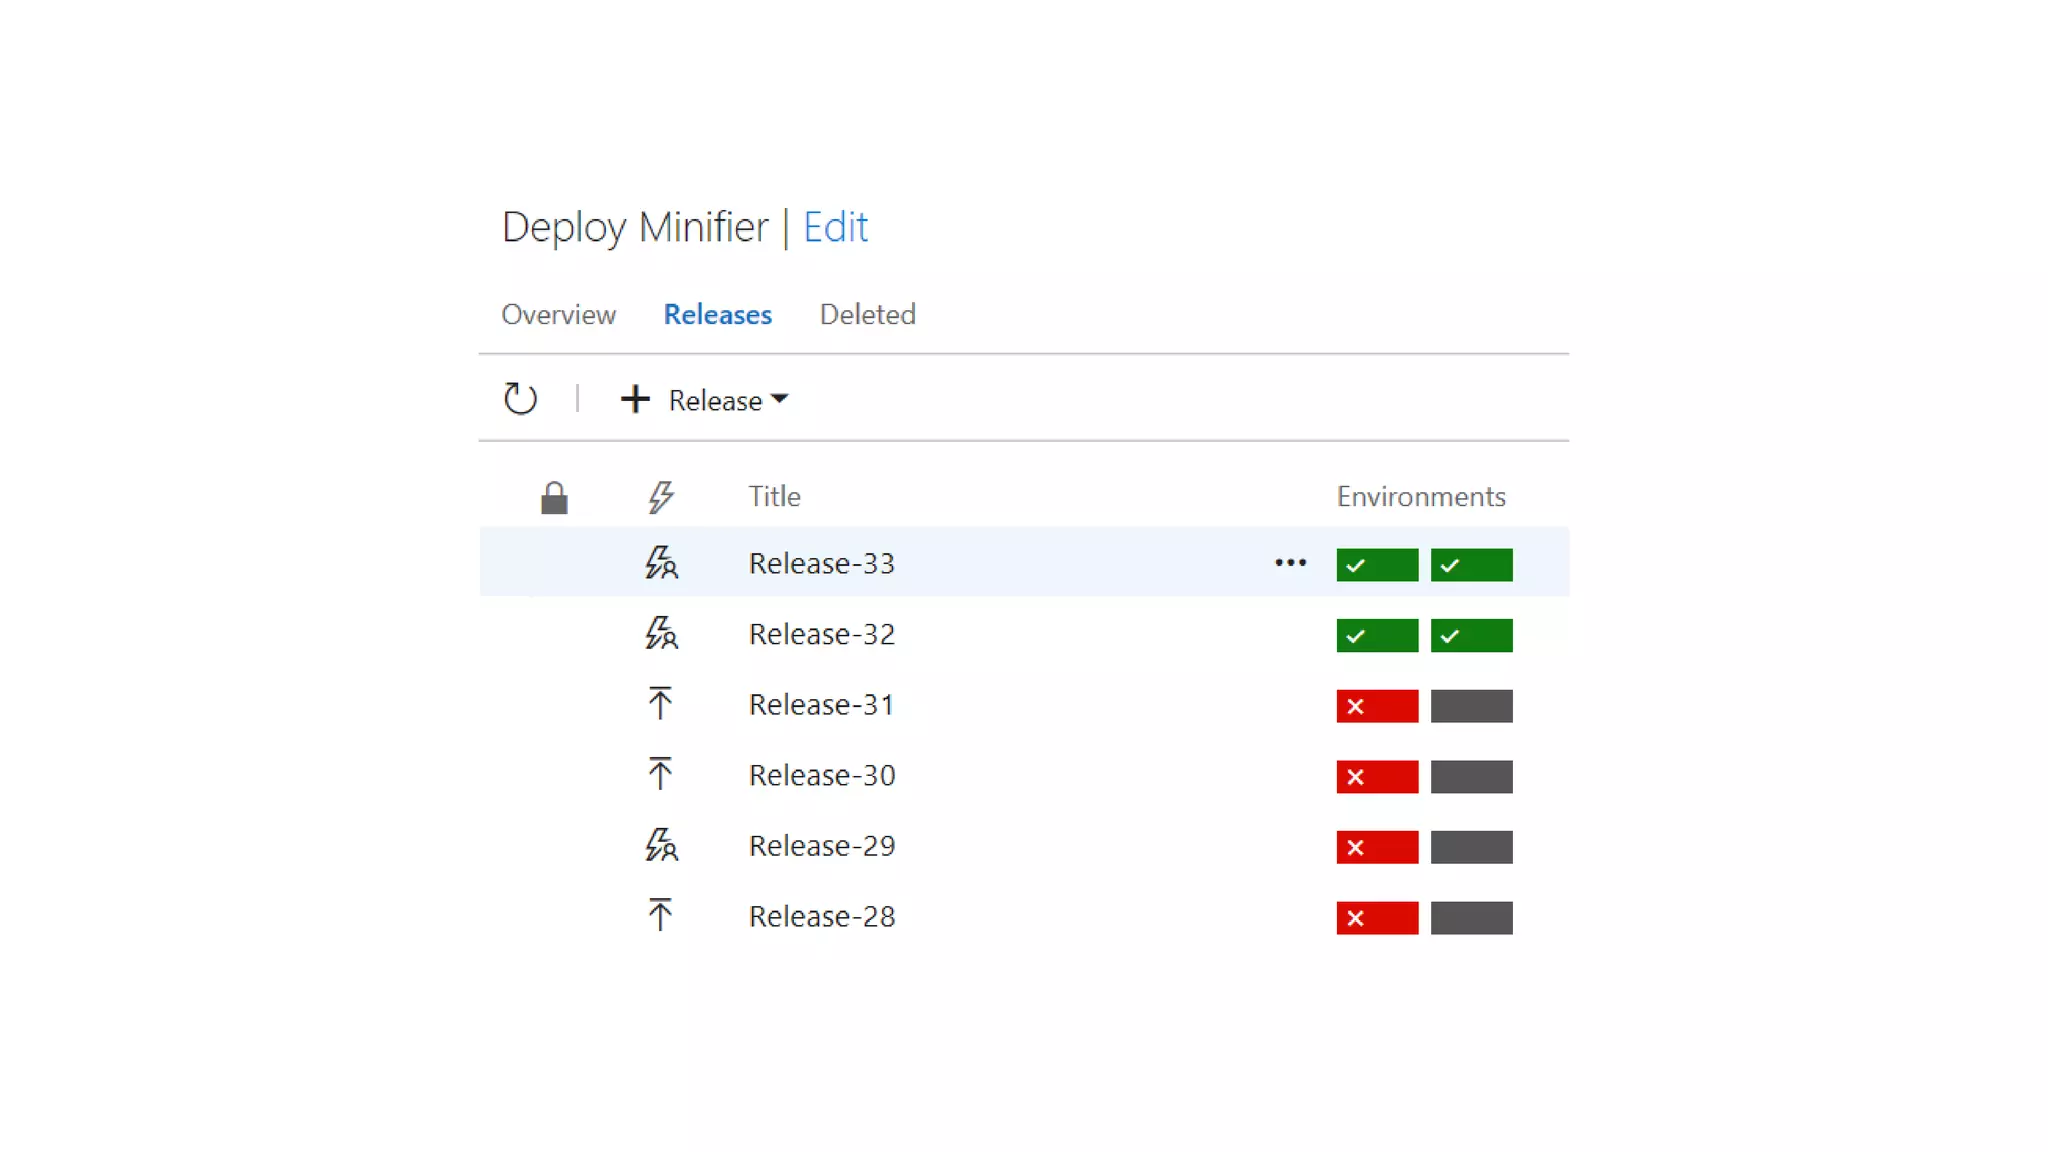2048x1152 pixels.
Task: Click the plus icon beside Release
Action: coord(635,400)
